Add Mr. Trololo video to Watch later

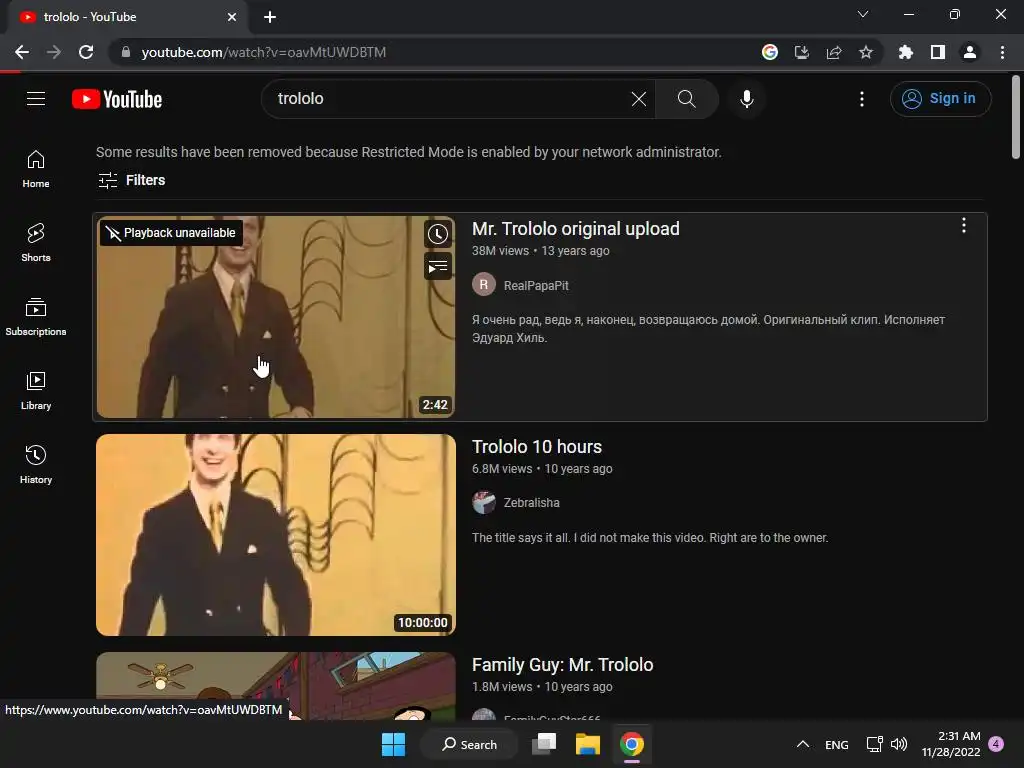click(x=438, y=234)
